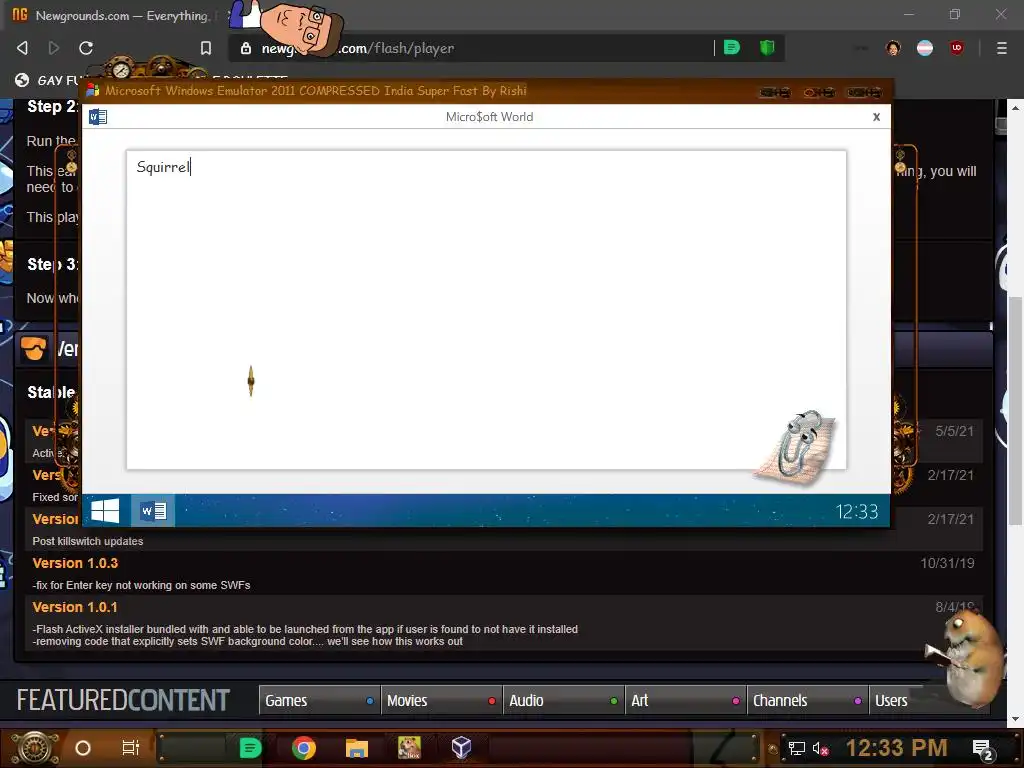Close the Micro$oft World window
Viewport: 1024px width, 768px height.
(876, 117)
